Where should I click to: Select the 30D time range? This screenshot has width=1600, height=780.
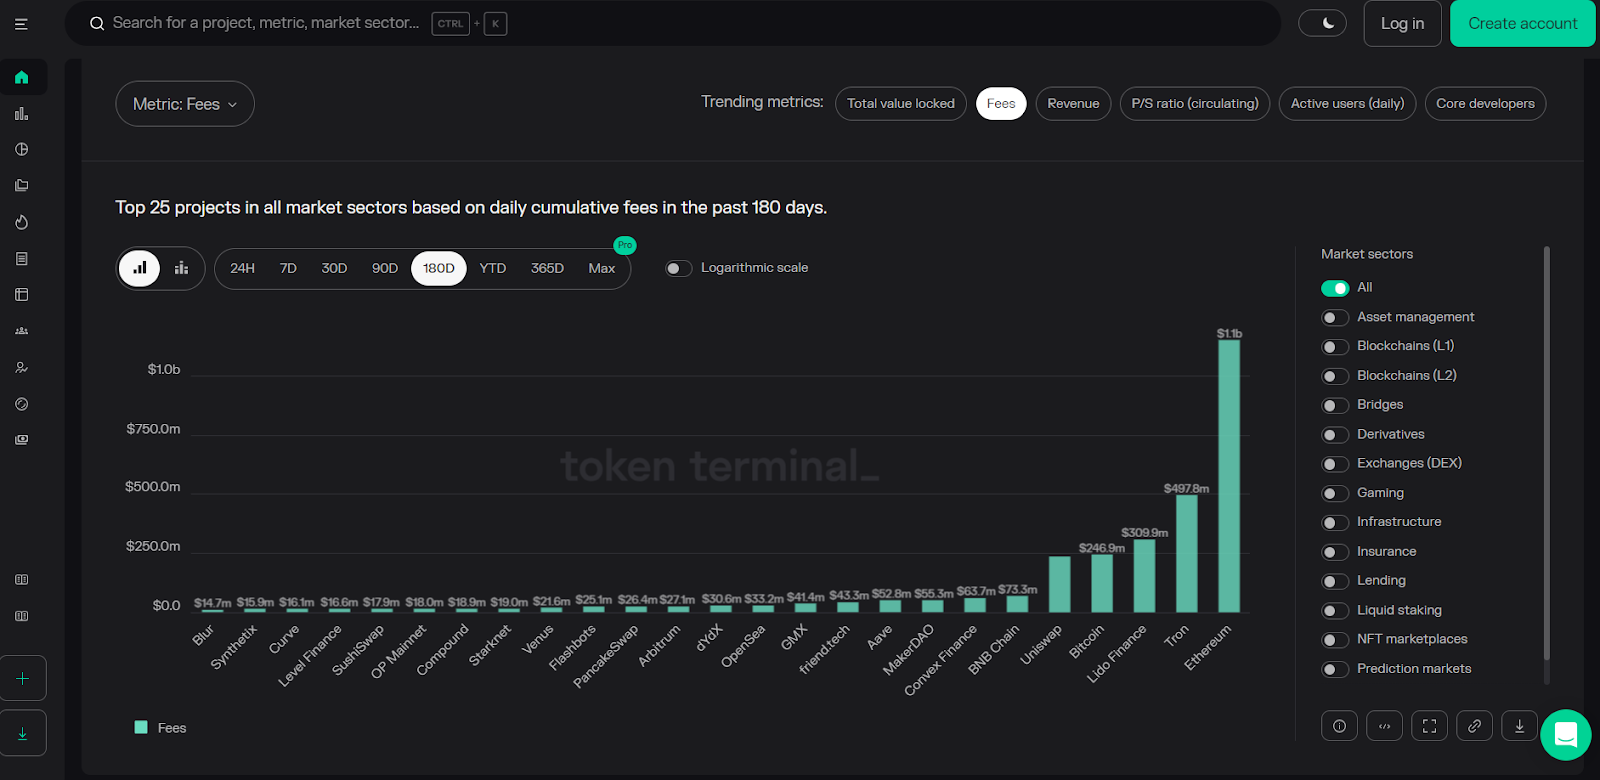coord(334,268)
